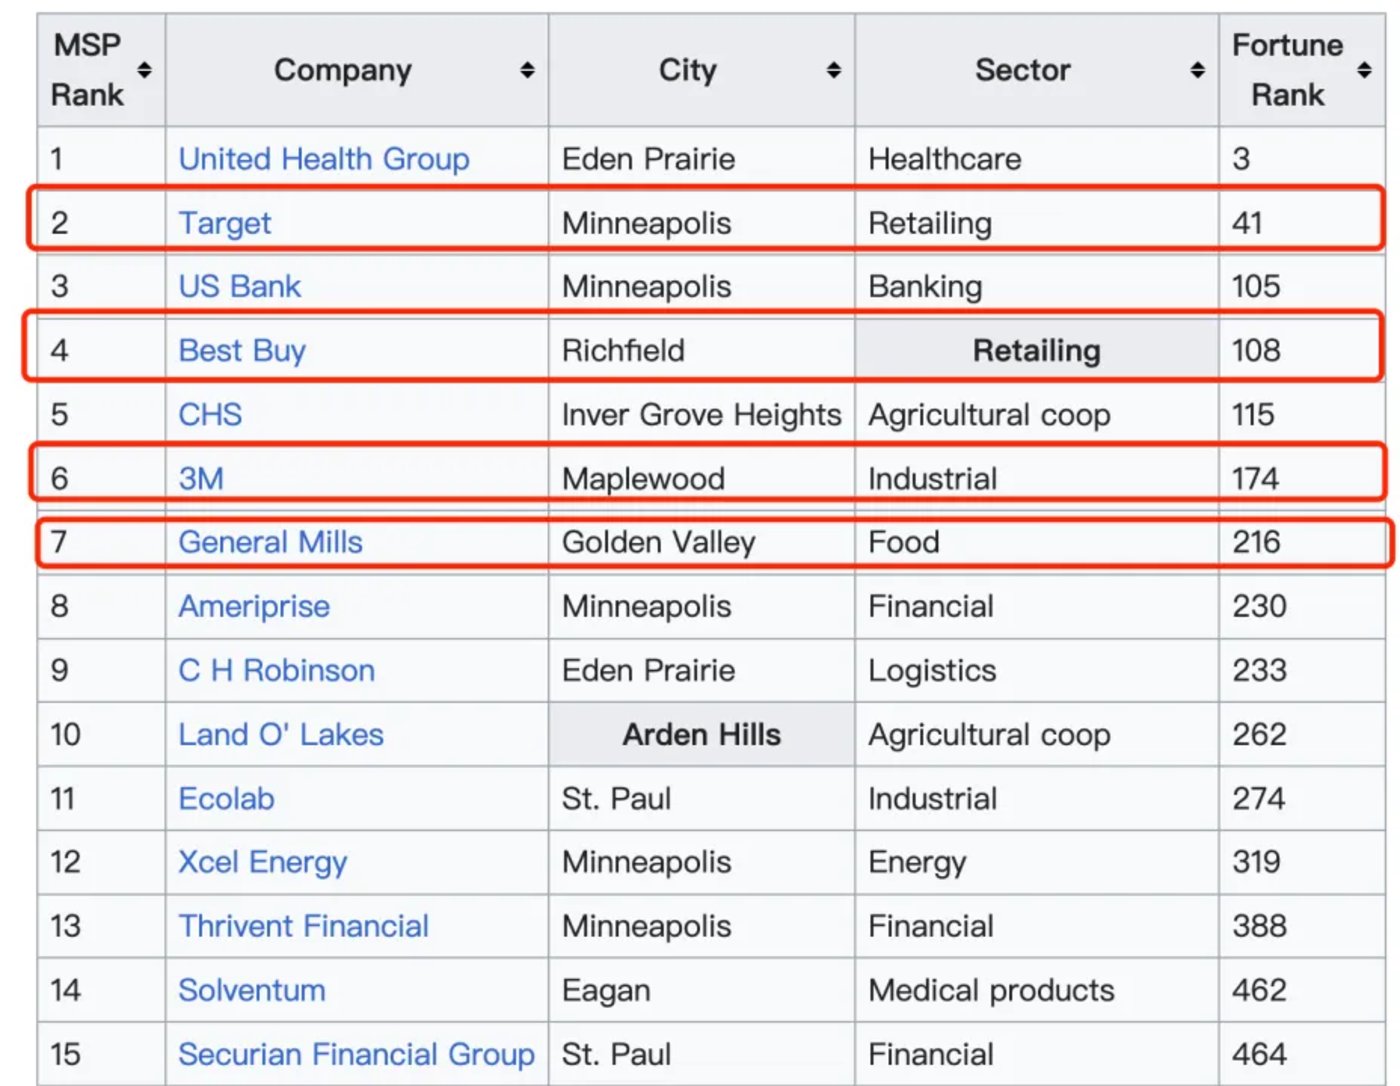
Task: Open the General Mills link
Action: [x=270, y=542]
